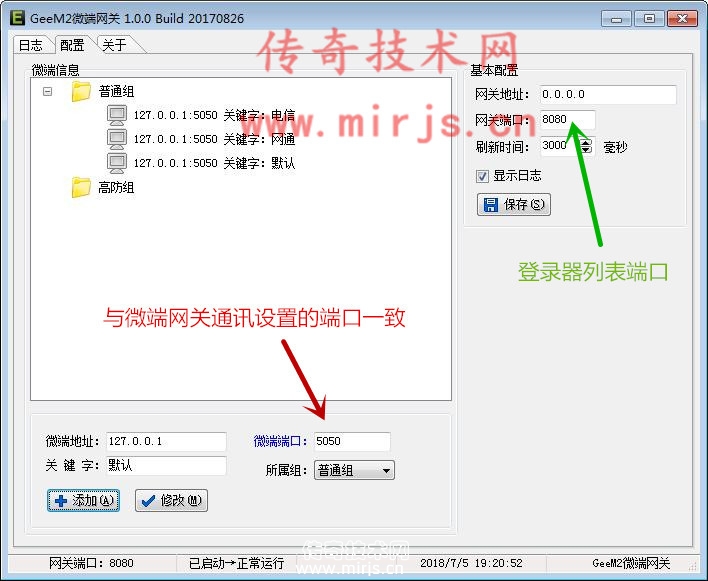
Task: Click the 添加(A) button
Action: [84, 501]
